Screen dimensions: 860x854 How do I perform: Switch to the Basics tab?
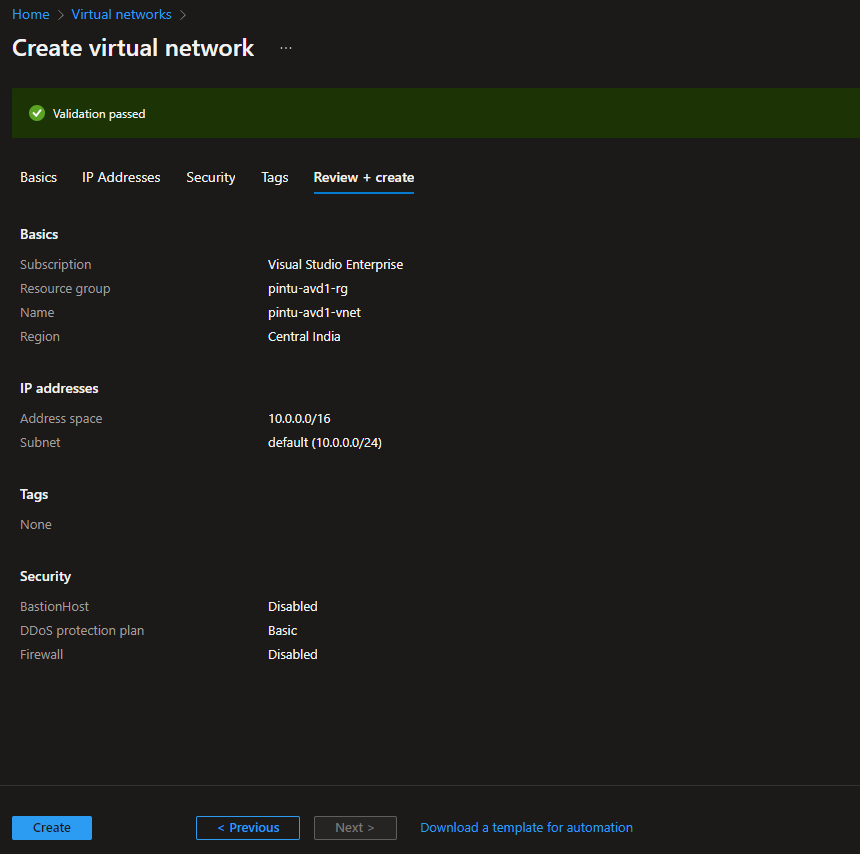(38, 177)
